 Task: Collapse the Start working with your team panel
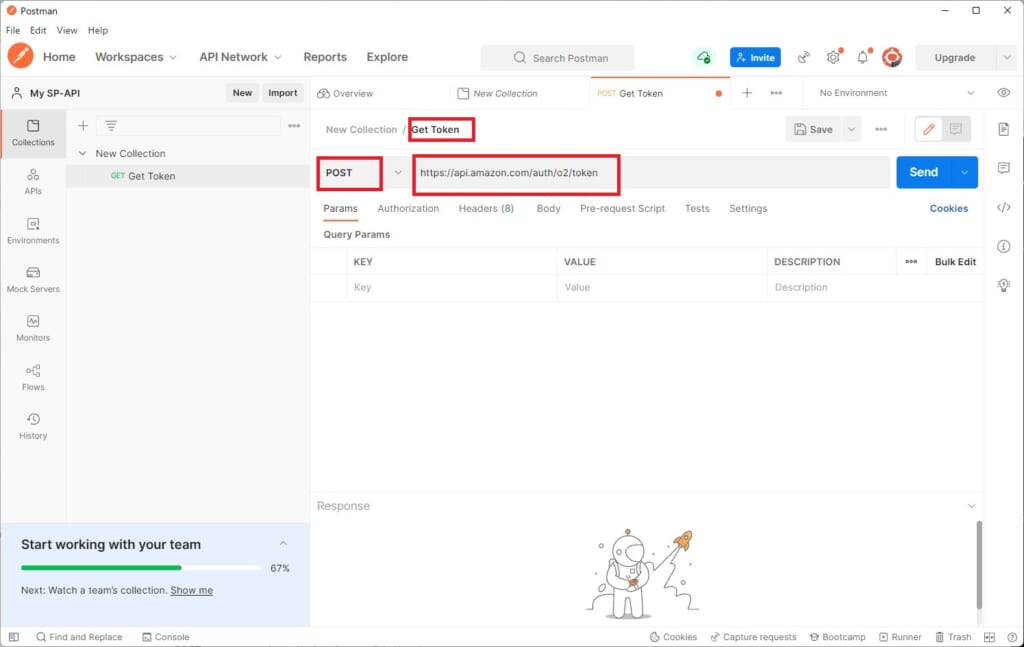(x=283, y=543)
